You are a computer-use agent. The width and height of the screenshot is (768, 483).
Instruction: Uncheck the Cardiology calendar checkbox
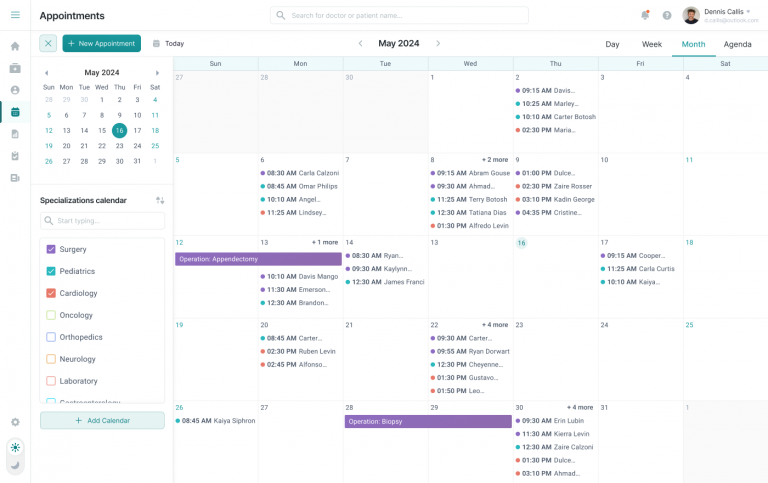[x=51, y=293]
